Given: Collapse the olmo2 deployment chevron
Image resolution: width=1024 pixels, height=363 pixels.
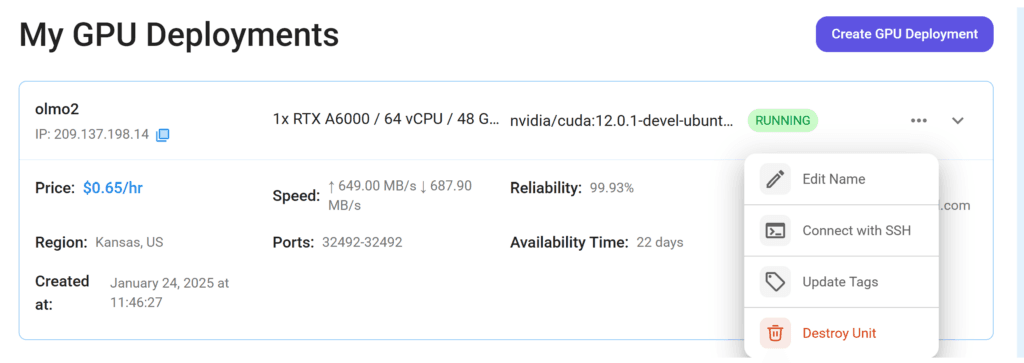Looking at the screenshot, I should tap(957, 121).
